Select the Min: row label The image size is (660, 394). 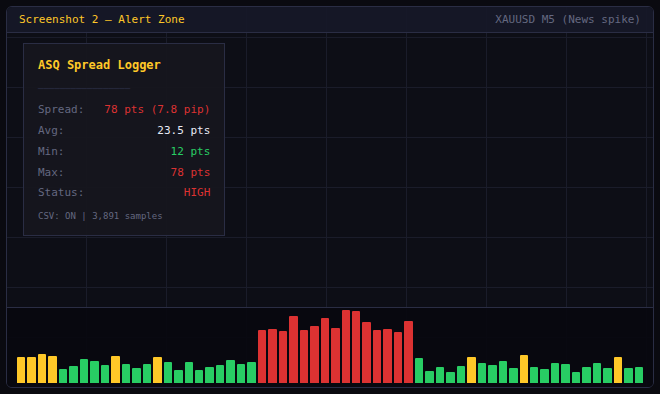point(51,152)
